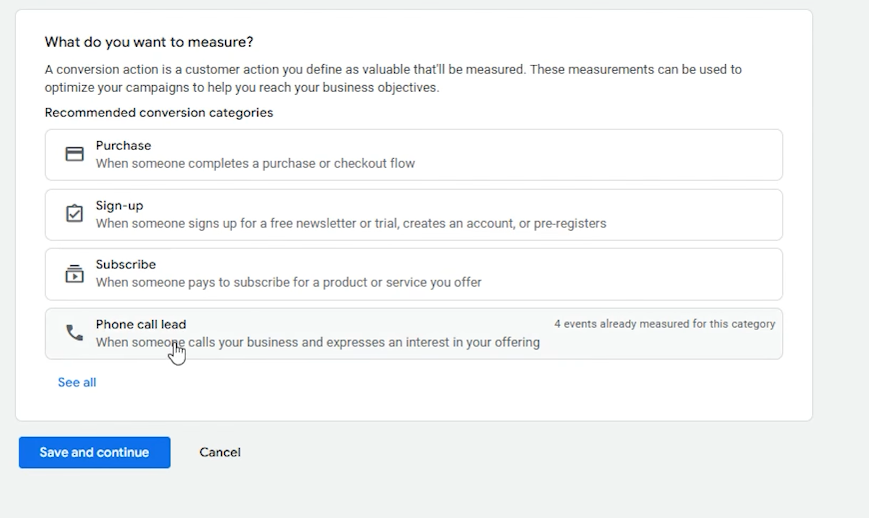Click the Purchase credit card icon

74,154
